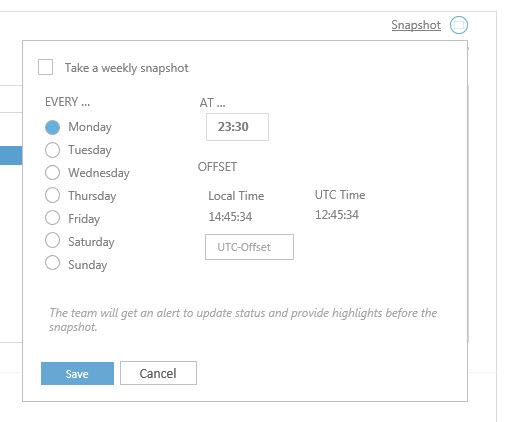The height and width of the screenshot is (422, 507).
Task: Choose Tuesday as snapshot day
Action: click(52, 150)
